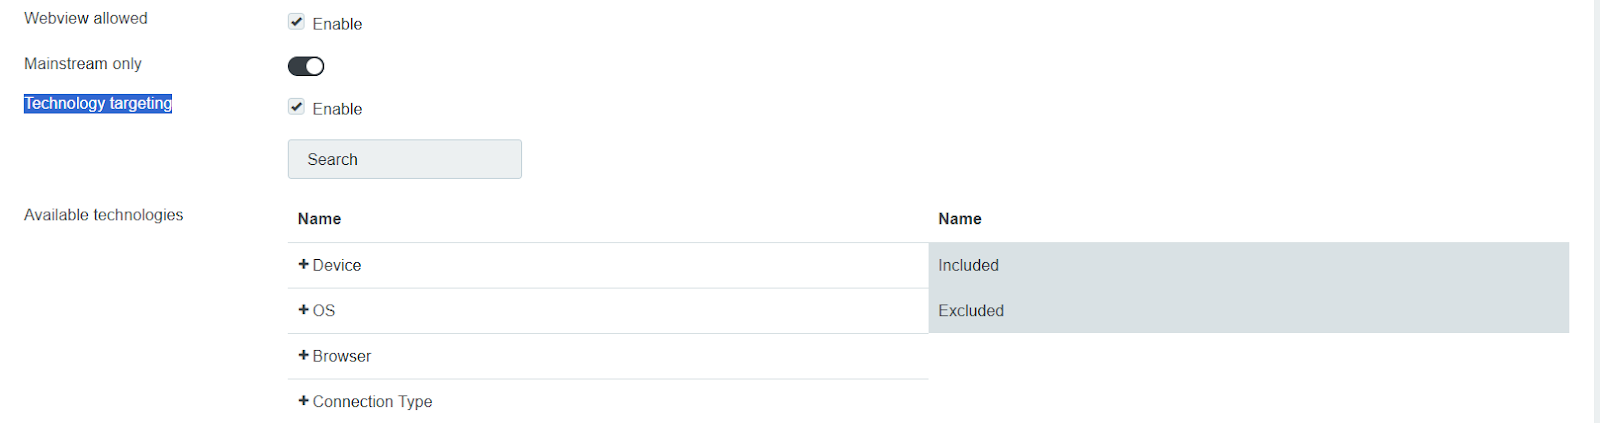This screenshot has height=423, width=1600.
Task: Click the plus icon beside Device
Action: click(303, 265)
